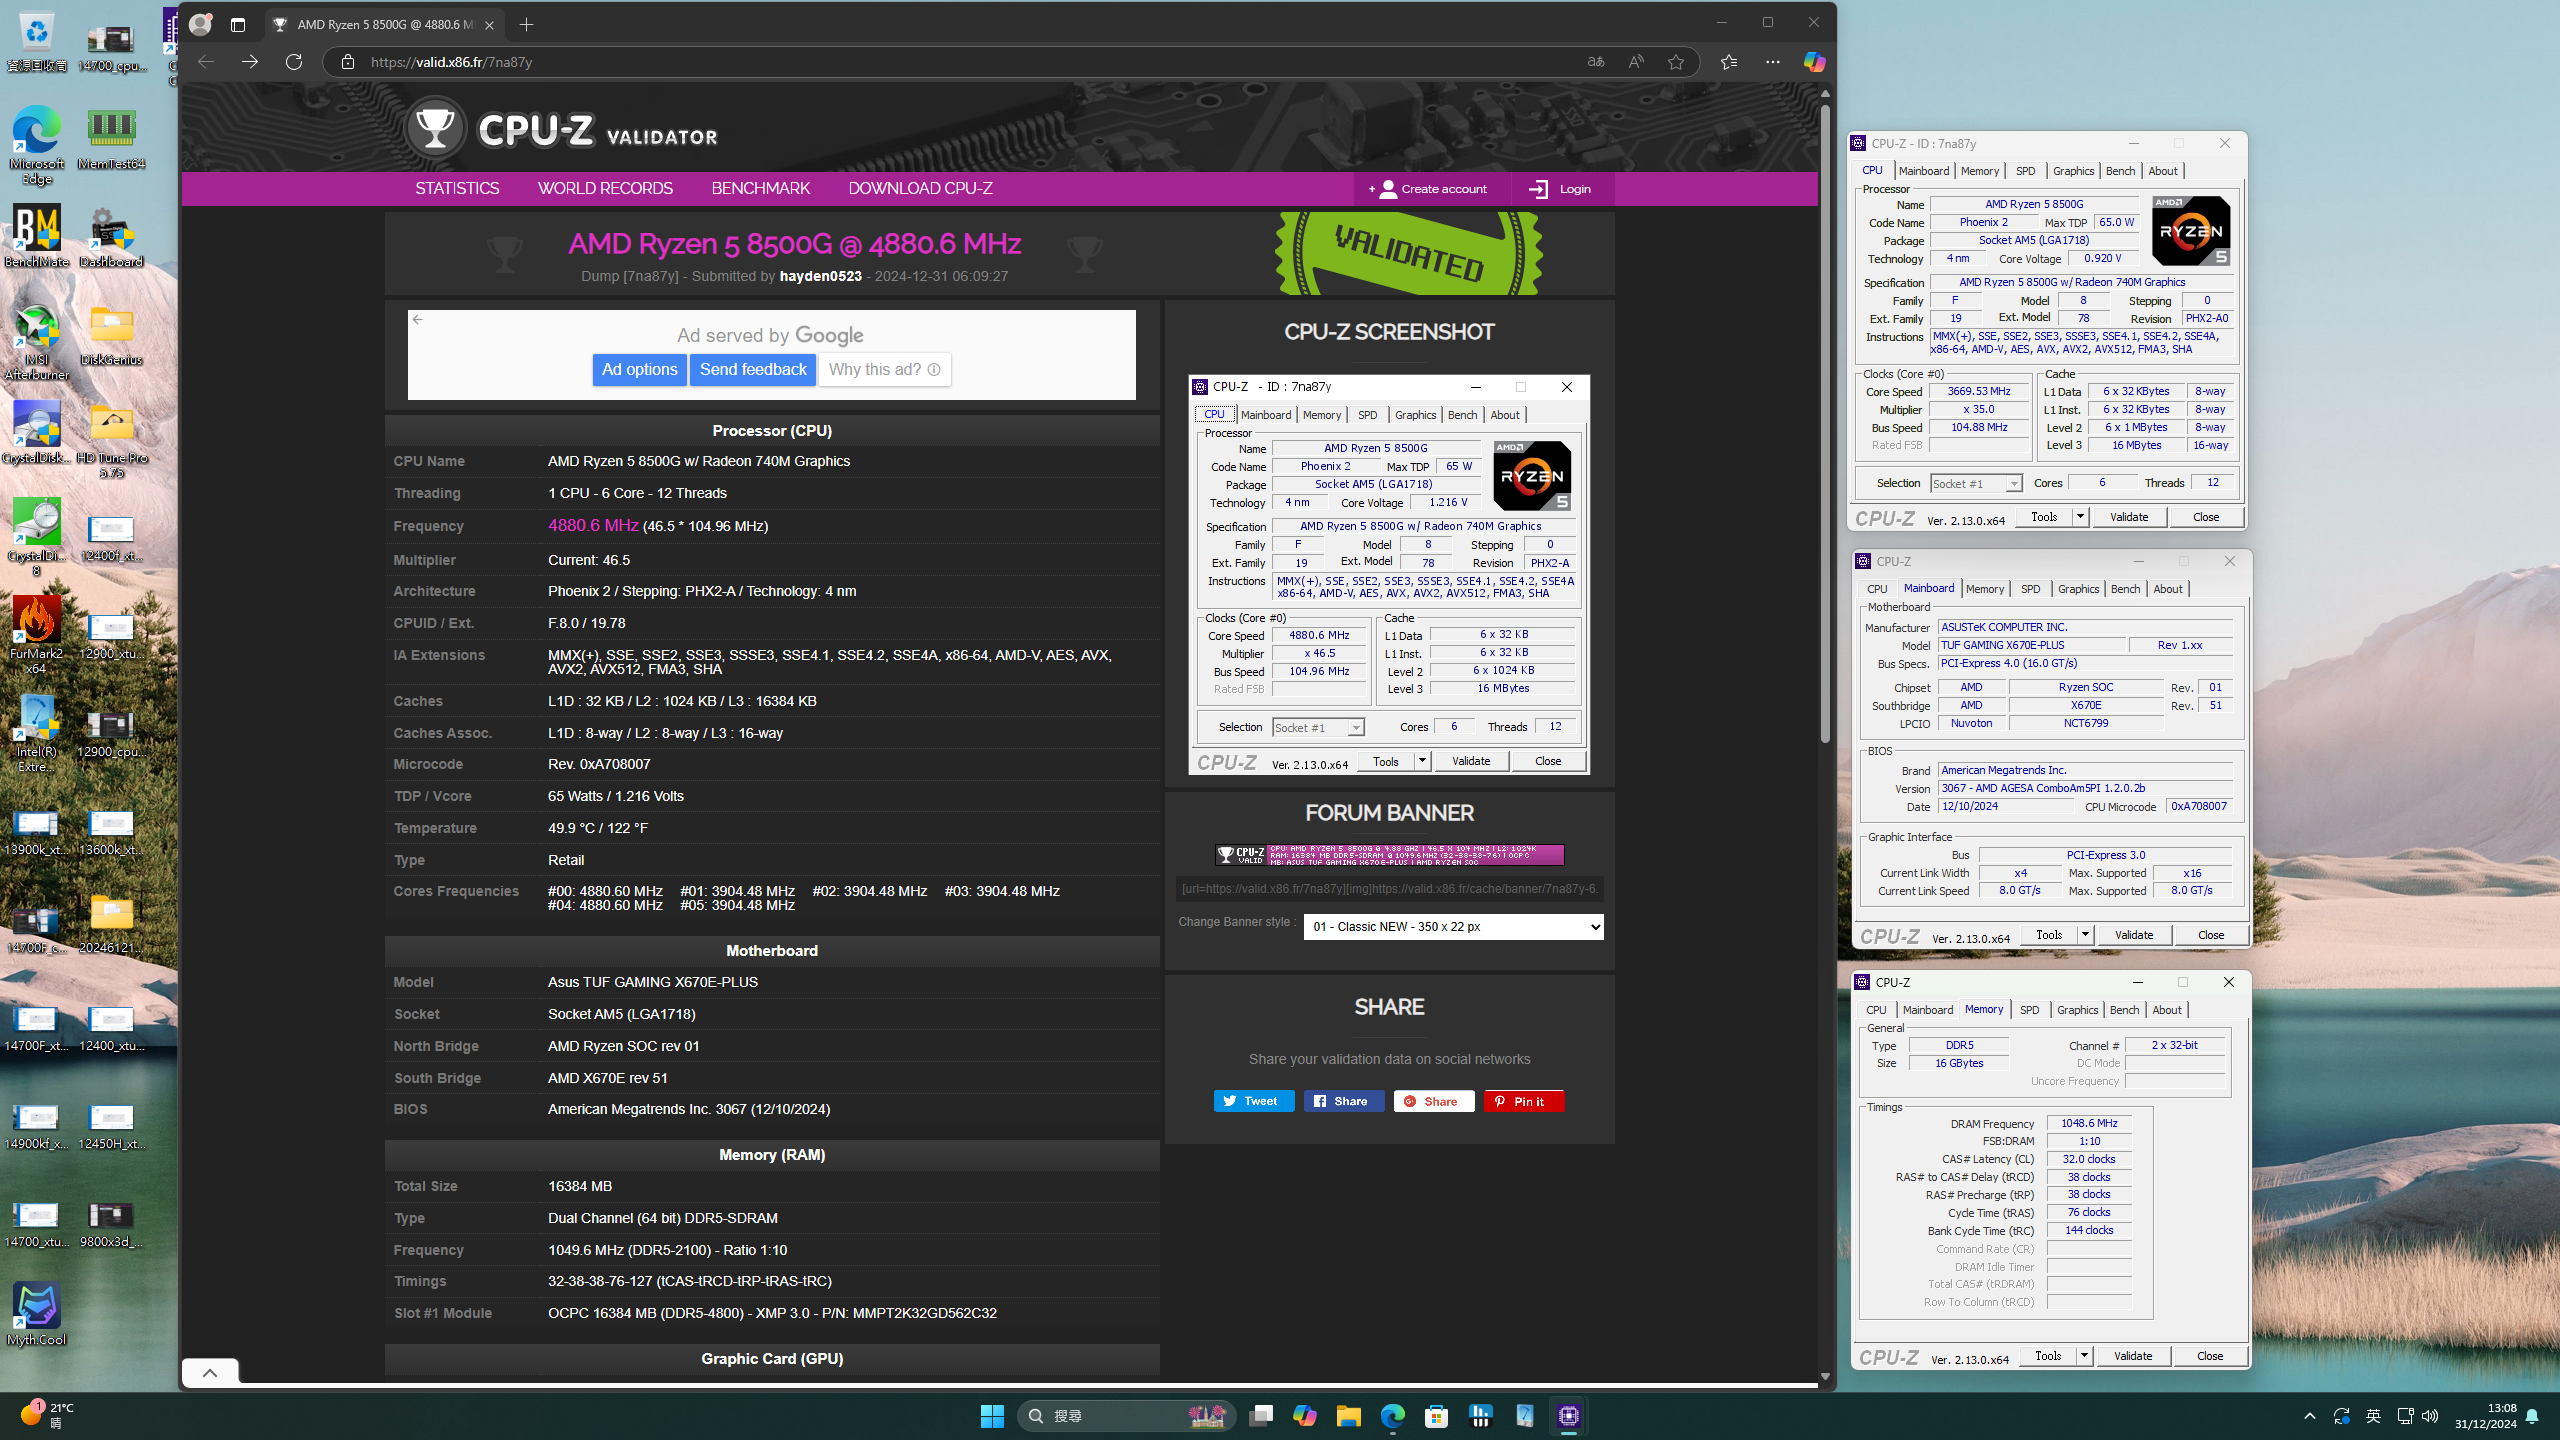Expand Tools dropdown arrow in Mainboard CPU-Z window
The height and width of the screenshot is (1440, 2560).
click(x=2085, y=935)
